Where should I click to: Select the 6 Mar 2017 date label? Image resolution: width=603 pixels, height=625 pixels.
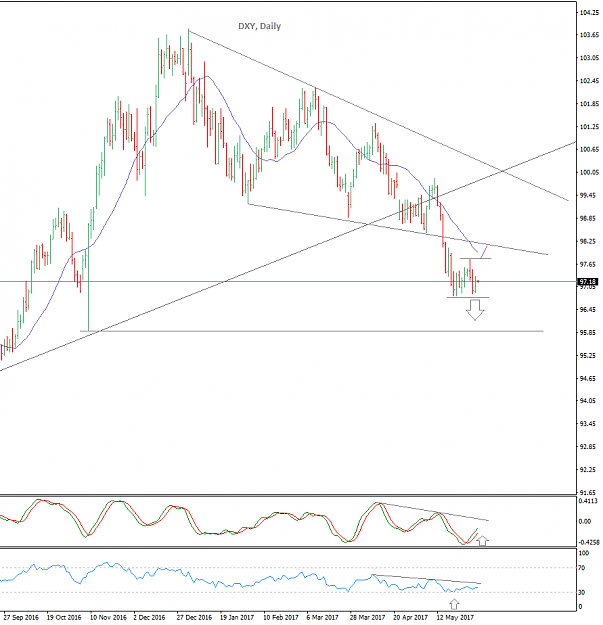(x=322, y=617)
